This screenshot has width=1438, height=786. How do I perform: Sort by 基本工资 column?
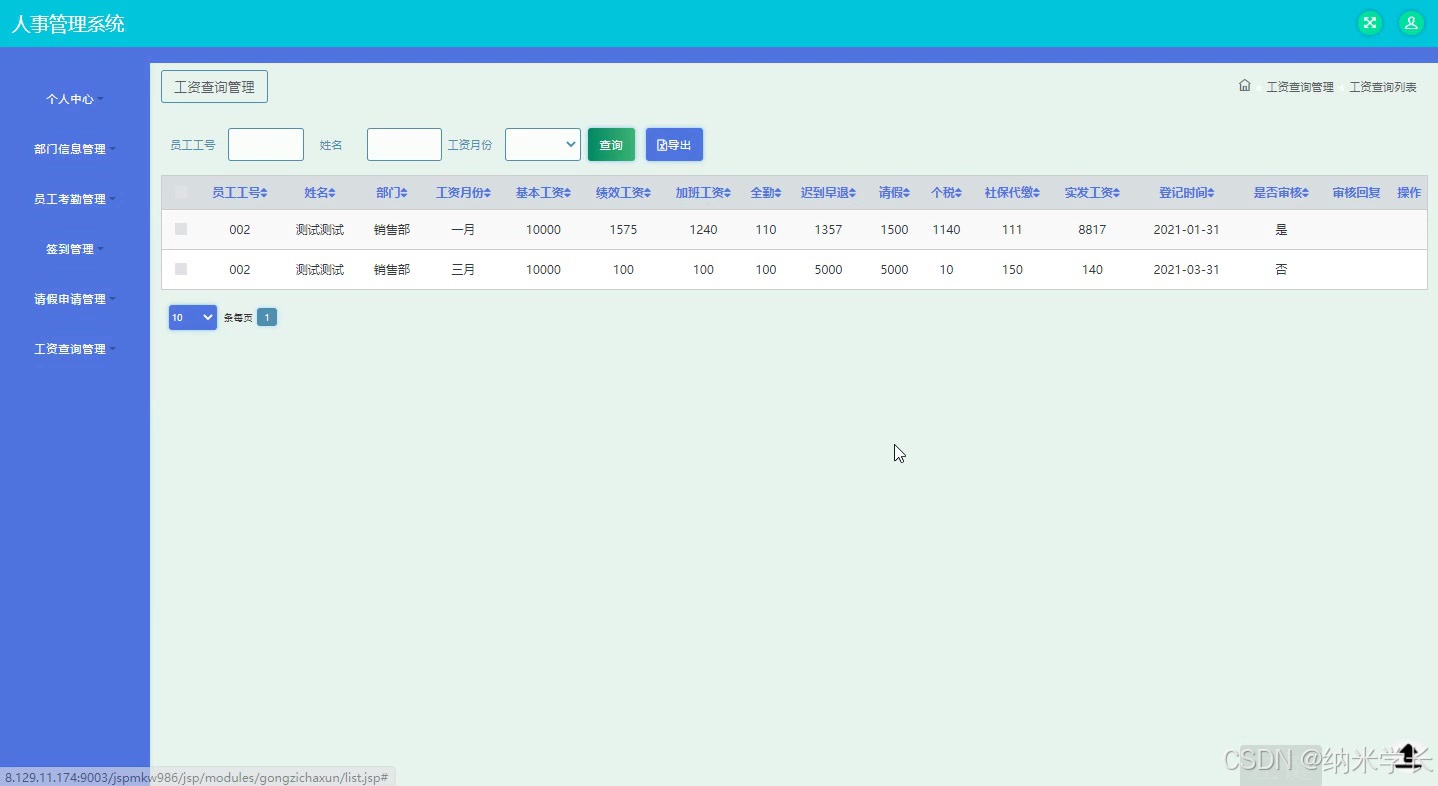pos(544,193)
